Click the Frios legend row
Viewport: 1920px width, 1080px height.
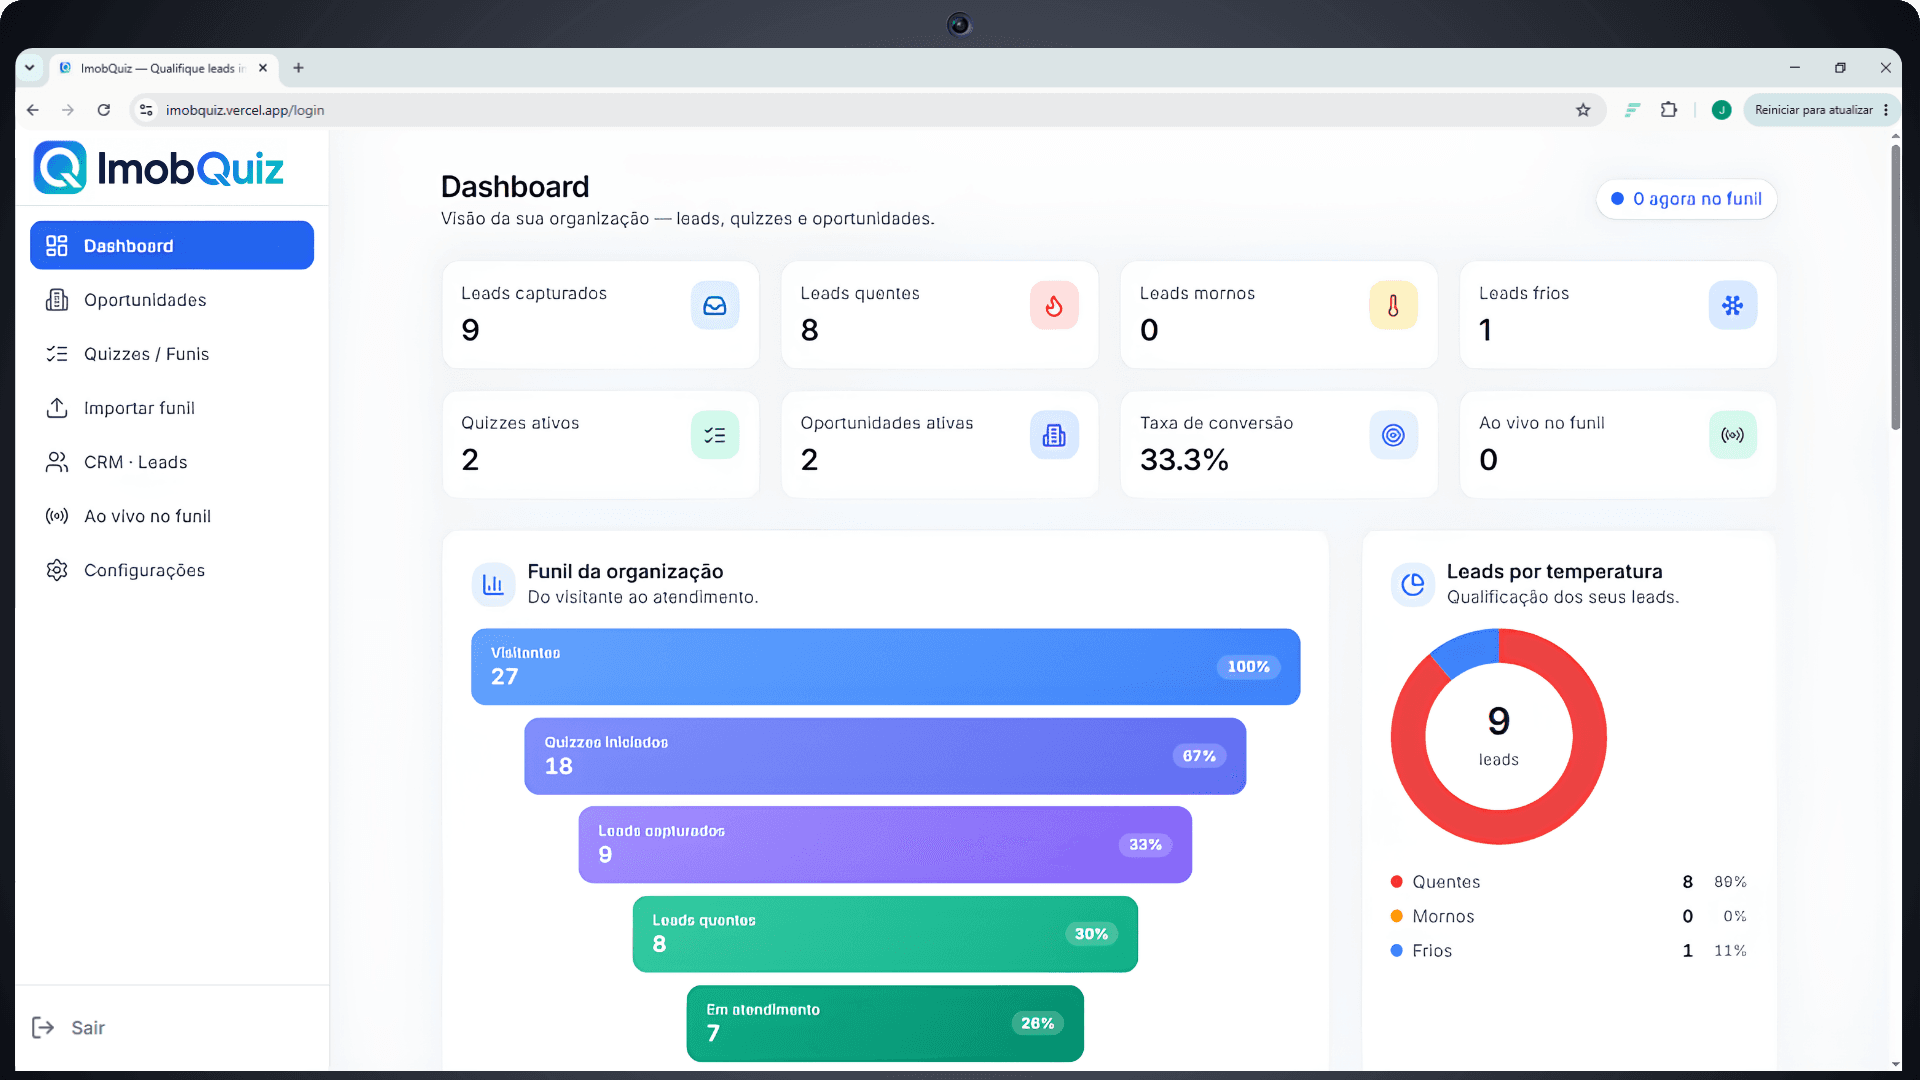(x=1568, y=951)
